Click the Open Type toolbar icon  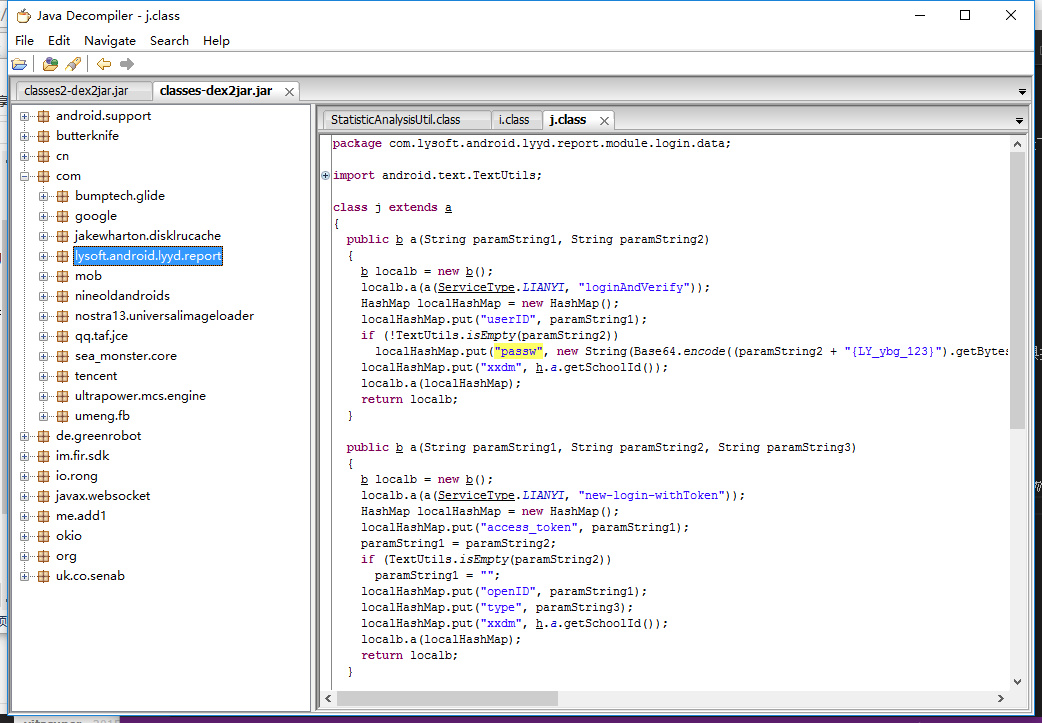[x=50, y=64]
